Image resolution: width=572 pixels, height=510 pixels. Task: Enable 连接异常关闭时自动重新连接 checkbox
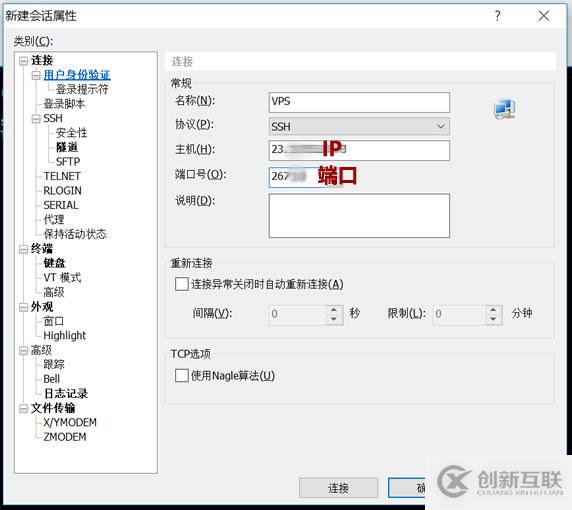point(182,284)
